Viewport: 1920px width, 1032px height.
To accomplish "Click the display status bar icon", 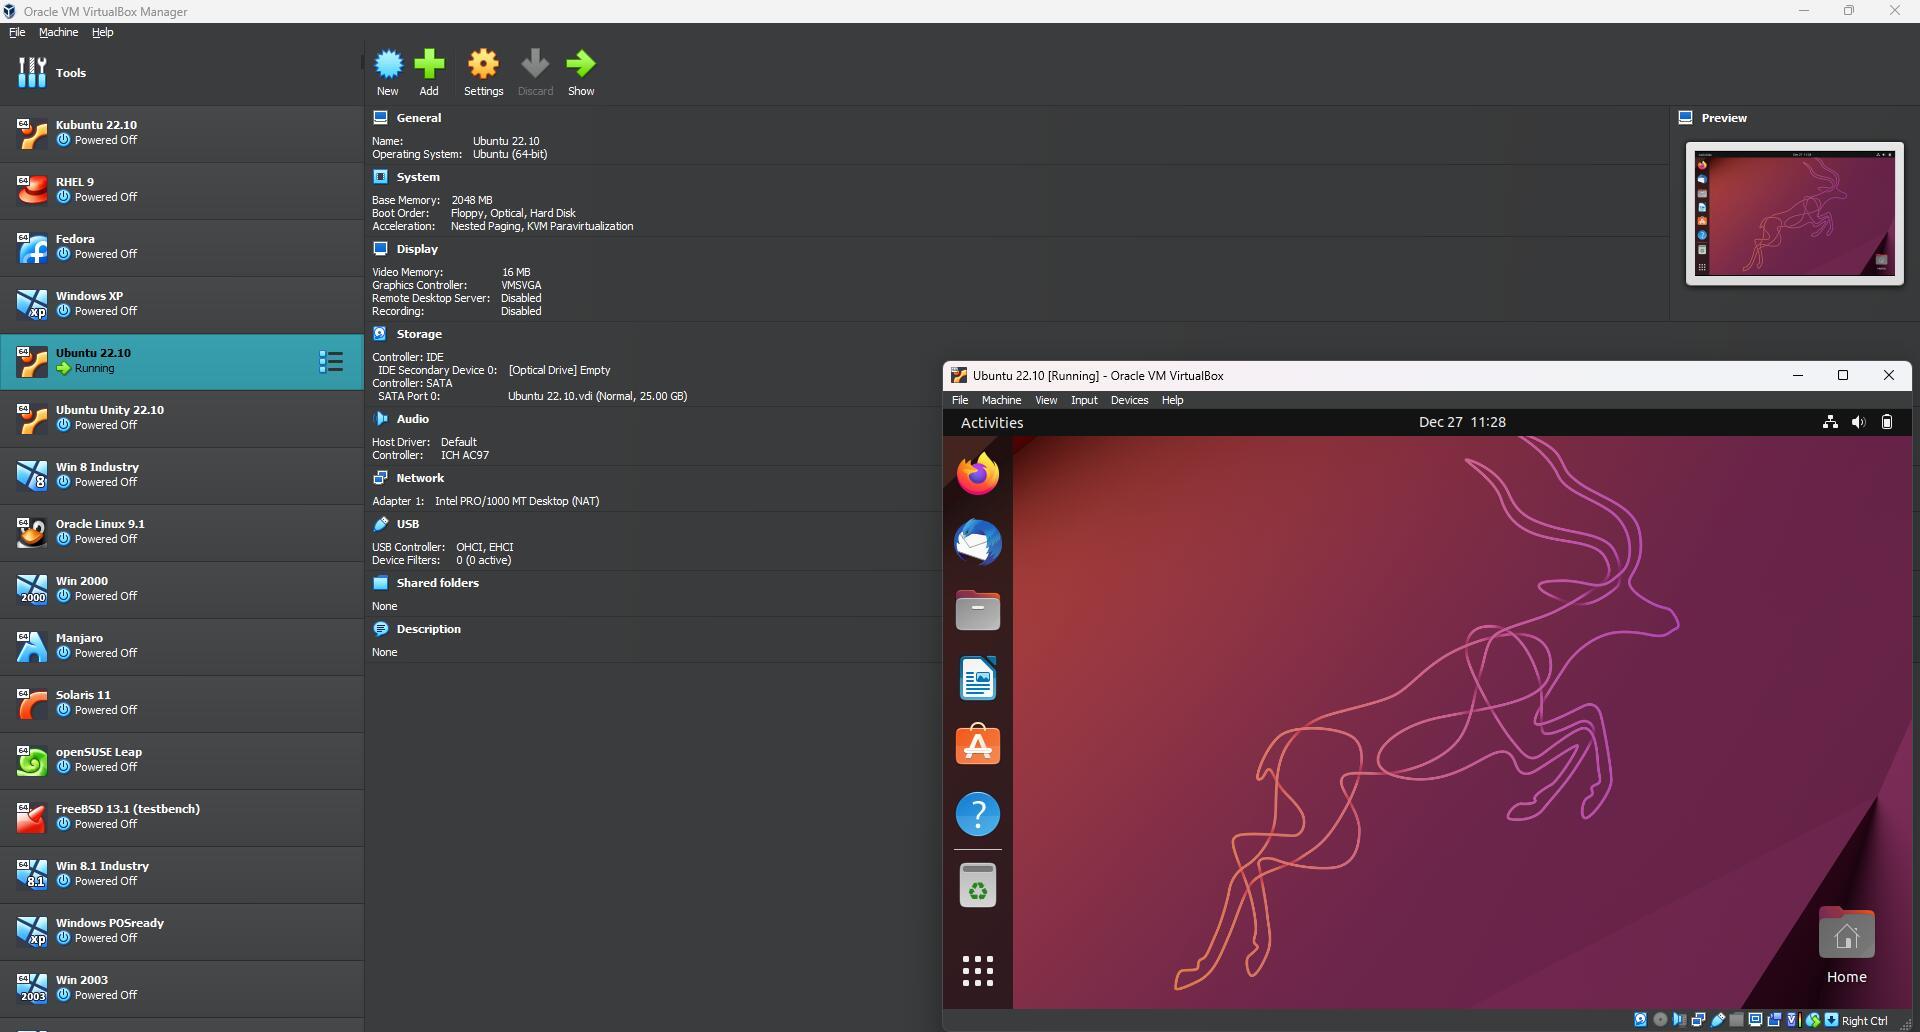I will 1755,1020.
